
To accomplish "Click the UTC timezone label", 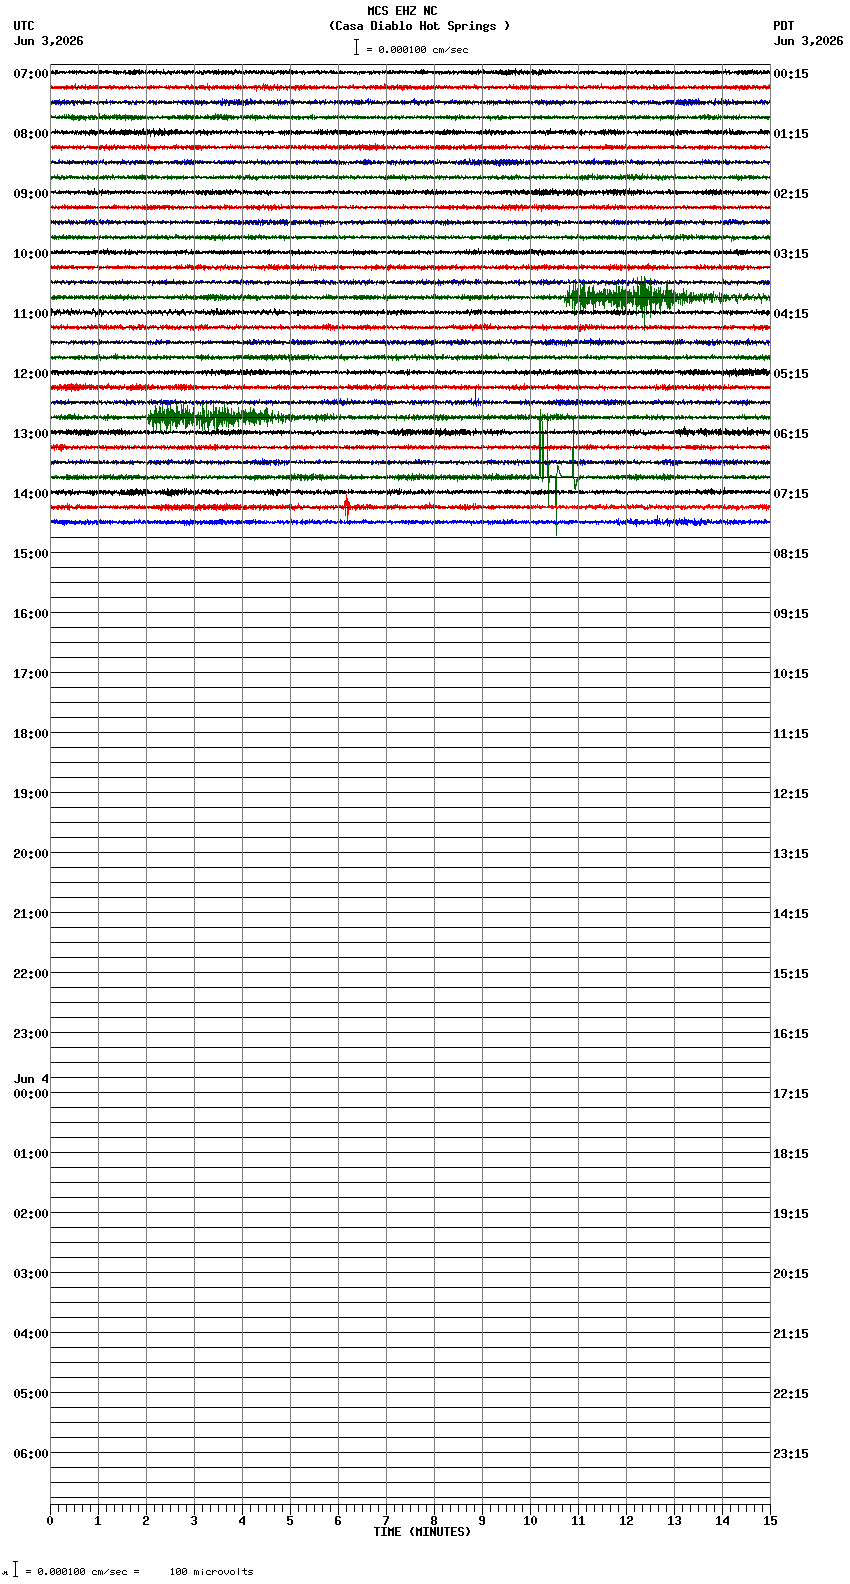I will [24, 26].
